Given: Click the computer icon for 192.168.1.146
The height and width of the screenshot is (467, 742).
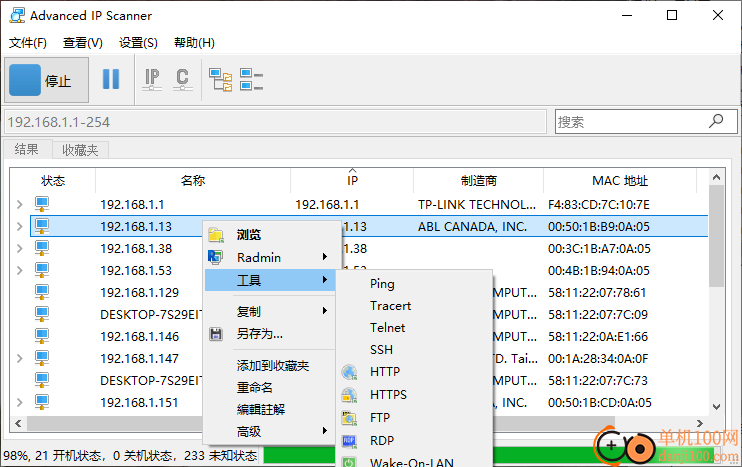Looking at the screenshot, I should point(42,336).
